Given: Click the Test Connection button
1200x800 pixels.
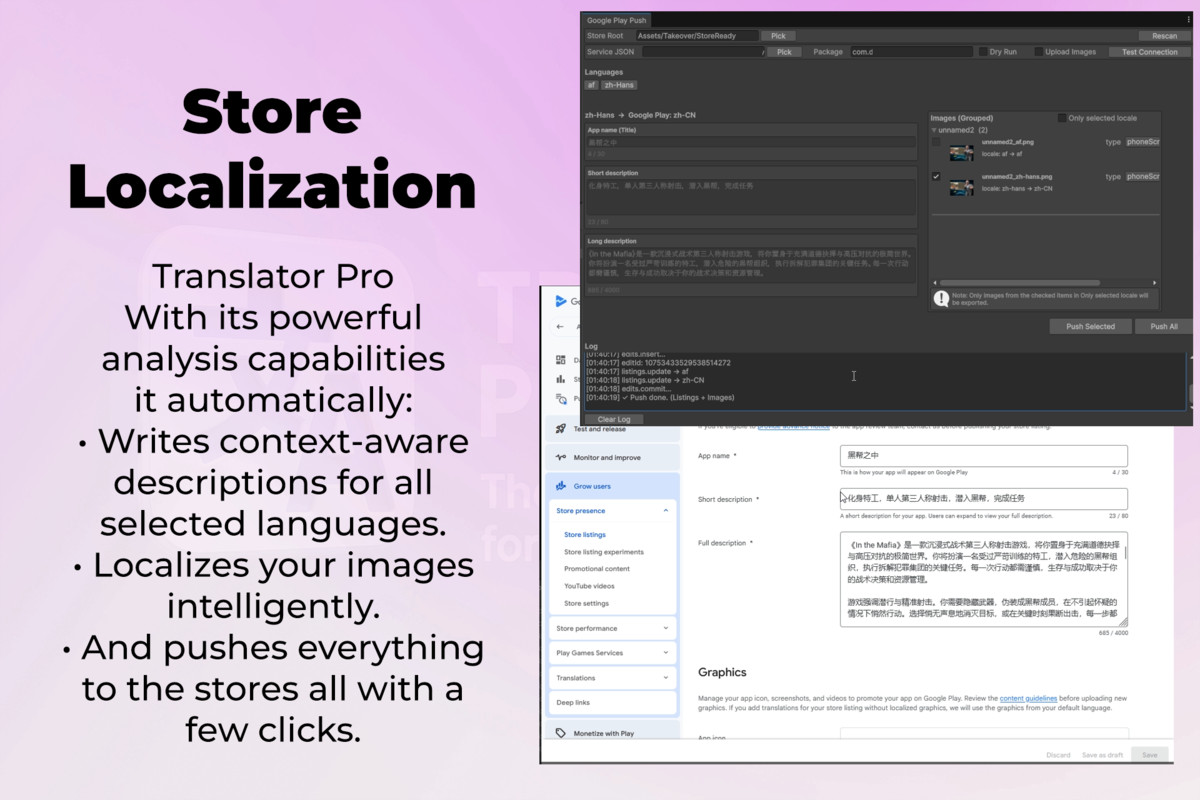Looking at the screenshot, I should (x=1148, y=52).
